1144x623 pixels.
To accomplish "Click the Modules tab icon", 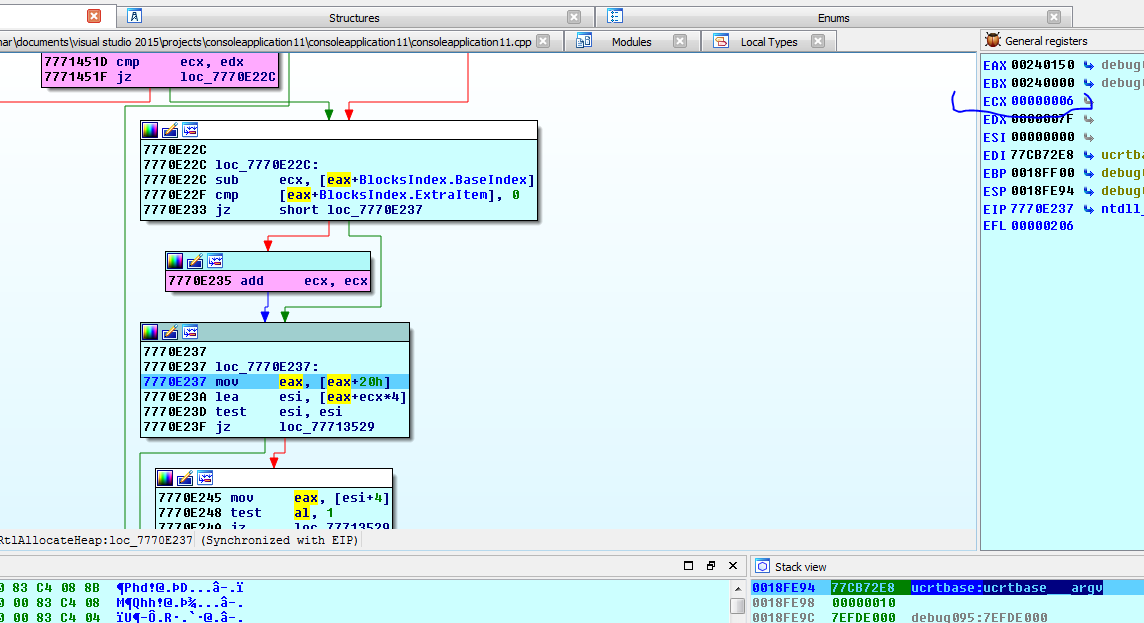I will click(583, 41).
